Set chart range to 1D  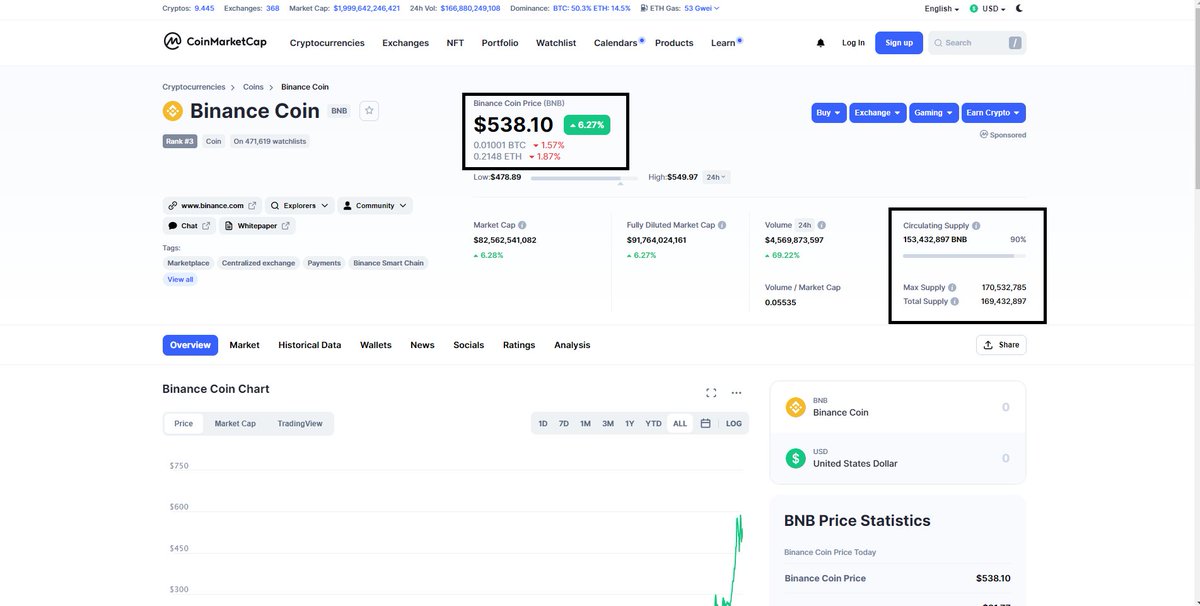[x=543, y=424]
